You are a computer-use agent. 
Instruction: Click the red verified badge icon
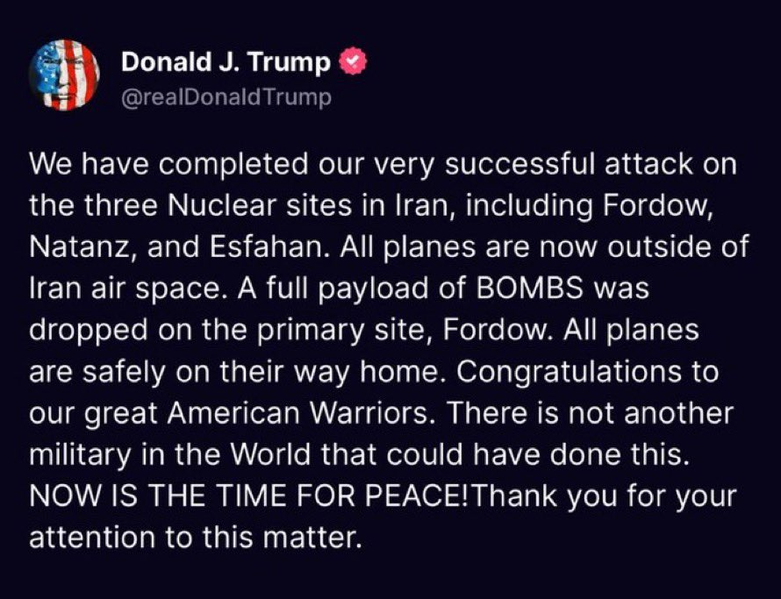coord(350,63)
